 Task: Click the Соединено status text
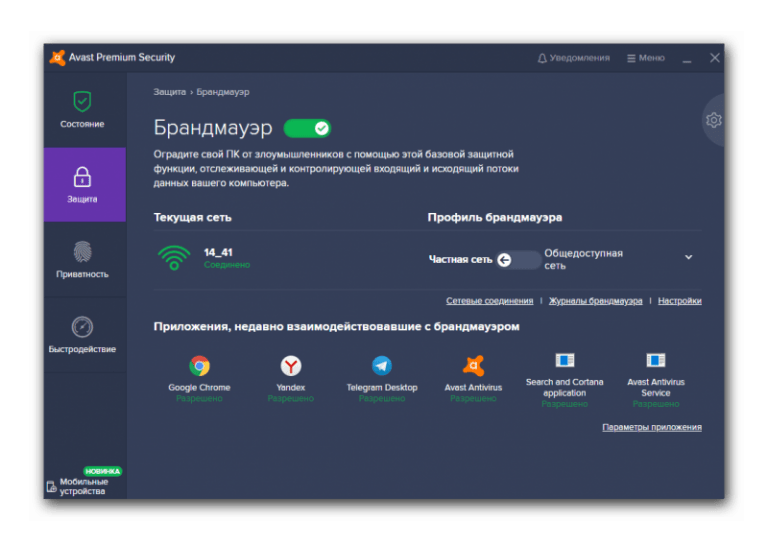[x=227, y=265]
